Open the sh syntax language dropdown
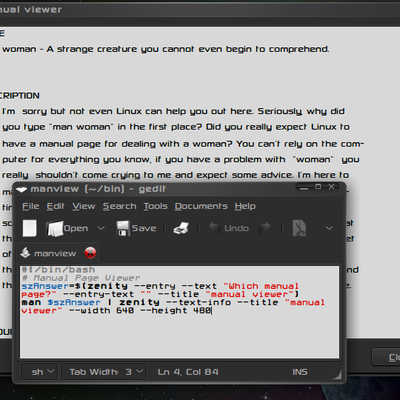This screenshot has height=400, width=400. [x=39, y=372]
